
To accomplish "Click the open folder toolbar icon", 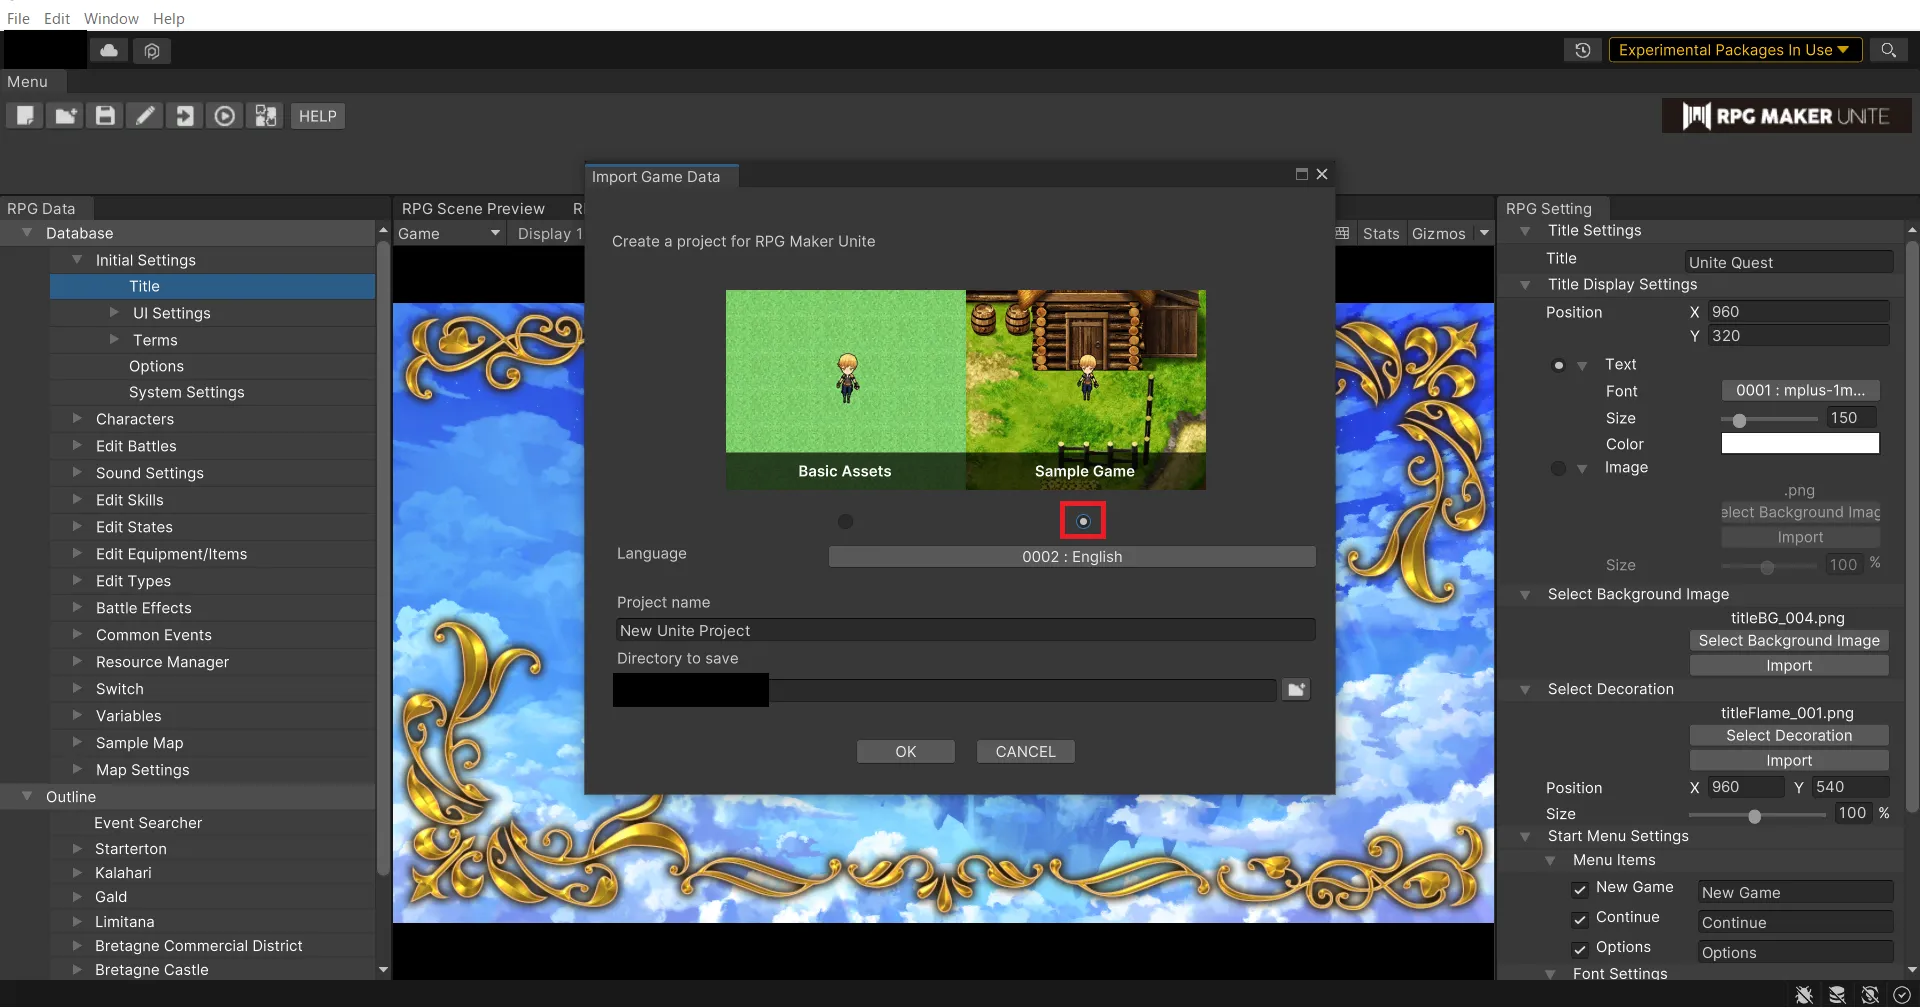I will (x=65, y=116).
